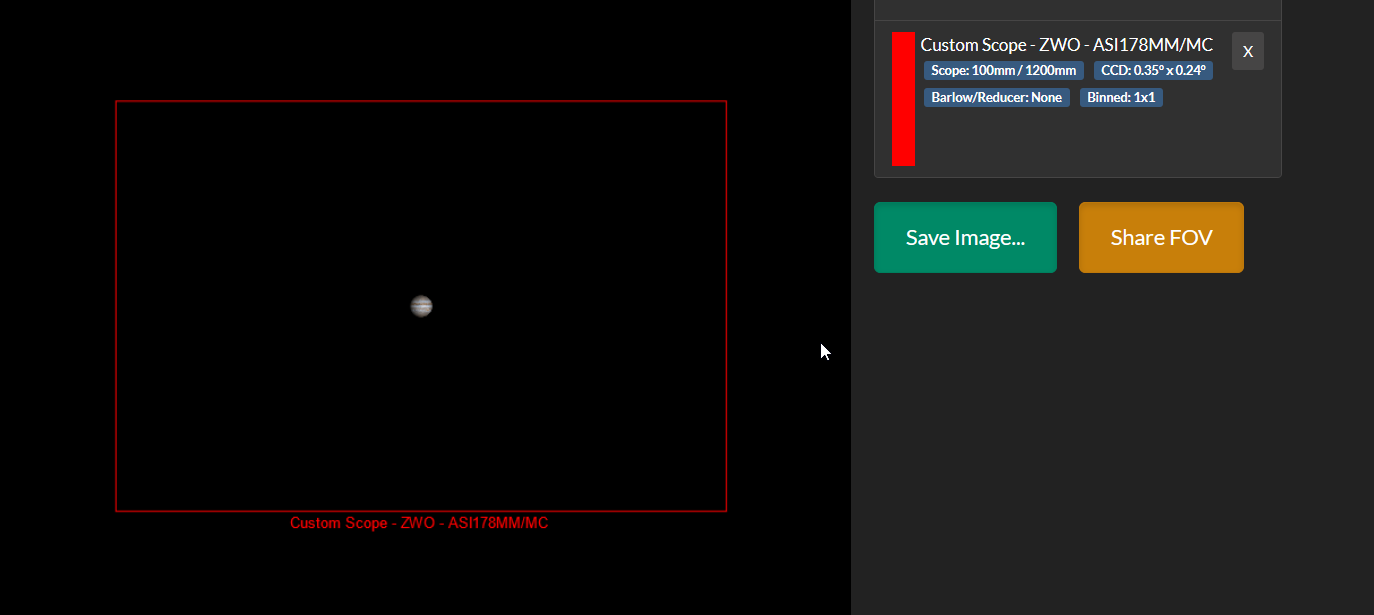Image resolution: width=1374 pixels, height=615 pixels.
Task: Click the top-left corner of the red frame
Action: pyautogui.click(x=117, y=100)
